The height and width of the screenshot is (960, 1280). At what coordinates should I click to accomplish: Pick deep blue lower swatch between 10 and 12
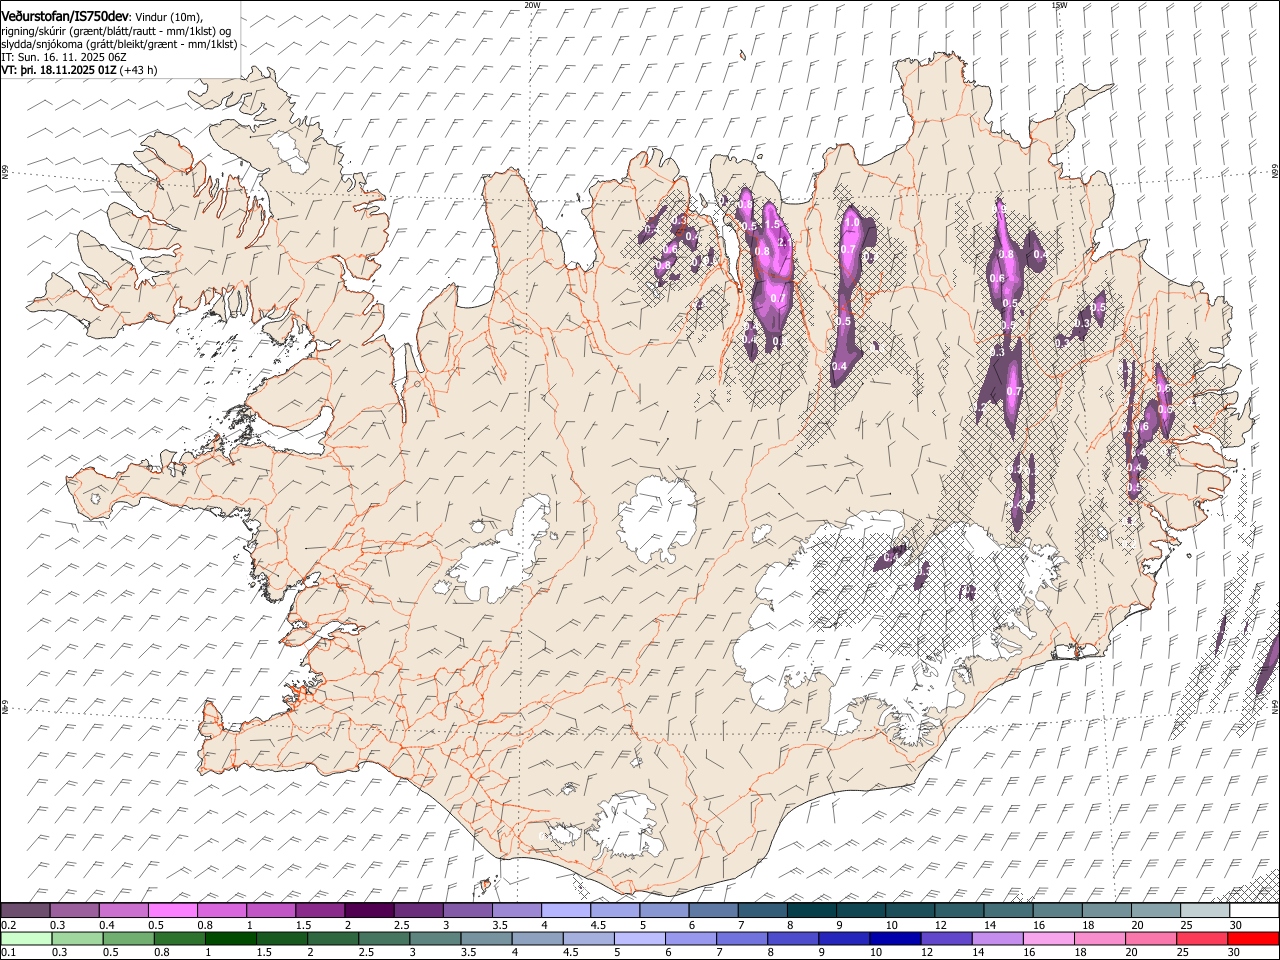click(894, 938)
